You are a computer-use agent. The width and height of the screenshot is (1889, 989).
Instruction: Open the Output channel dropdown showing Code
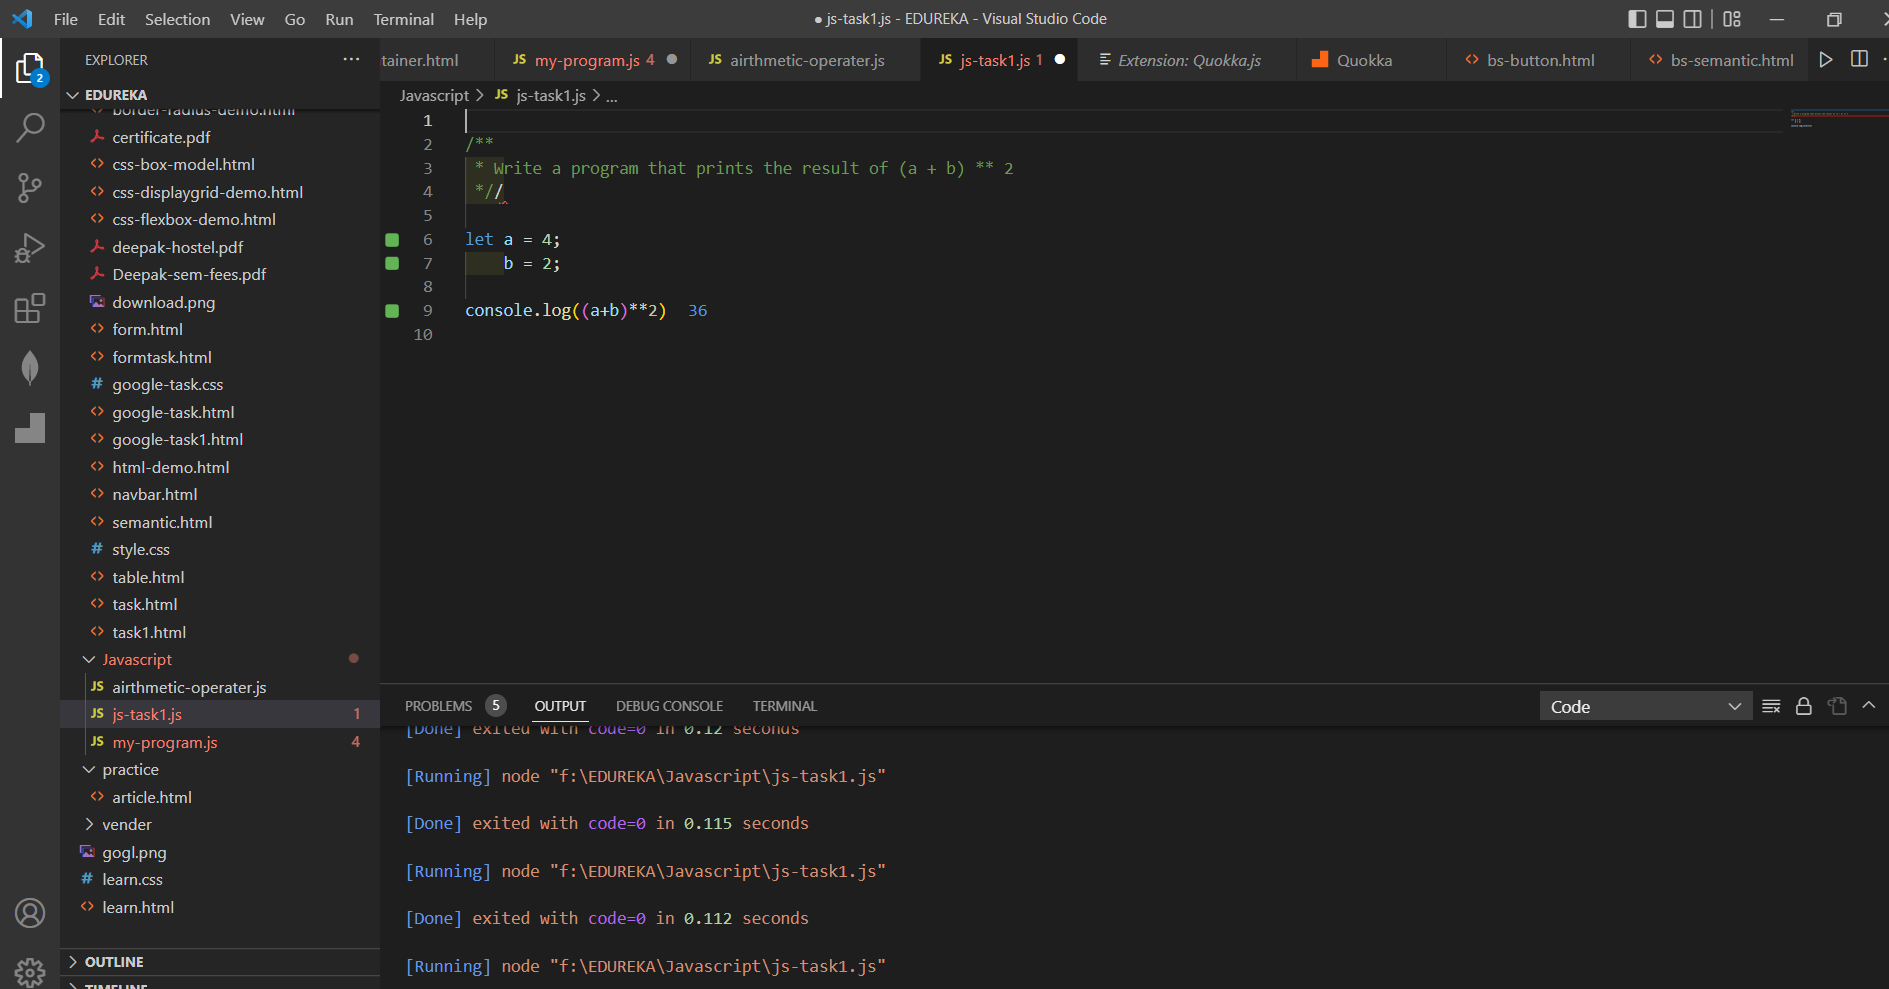click(1645, 706)
